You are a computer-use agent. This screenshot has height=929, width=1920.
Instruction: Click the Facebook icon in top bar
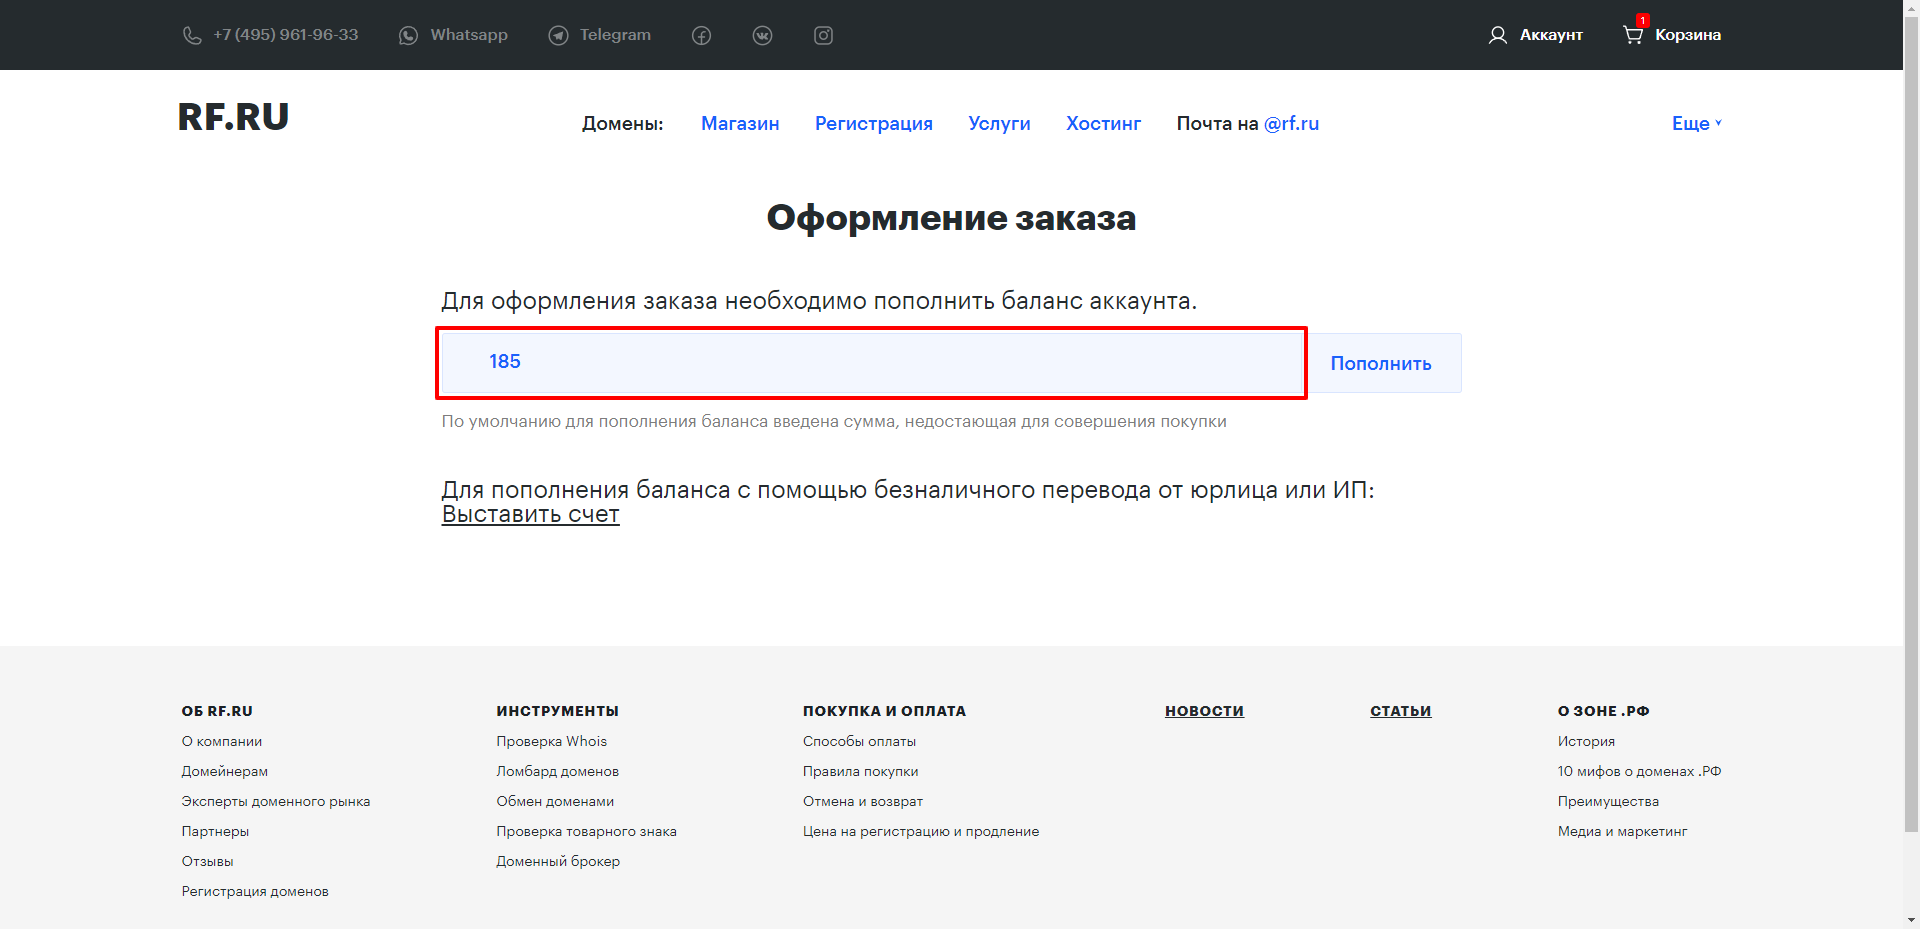(701, 36)
